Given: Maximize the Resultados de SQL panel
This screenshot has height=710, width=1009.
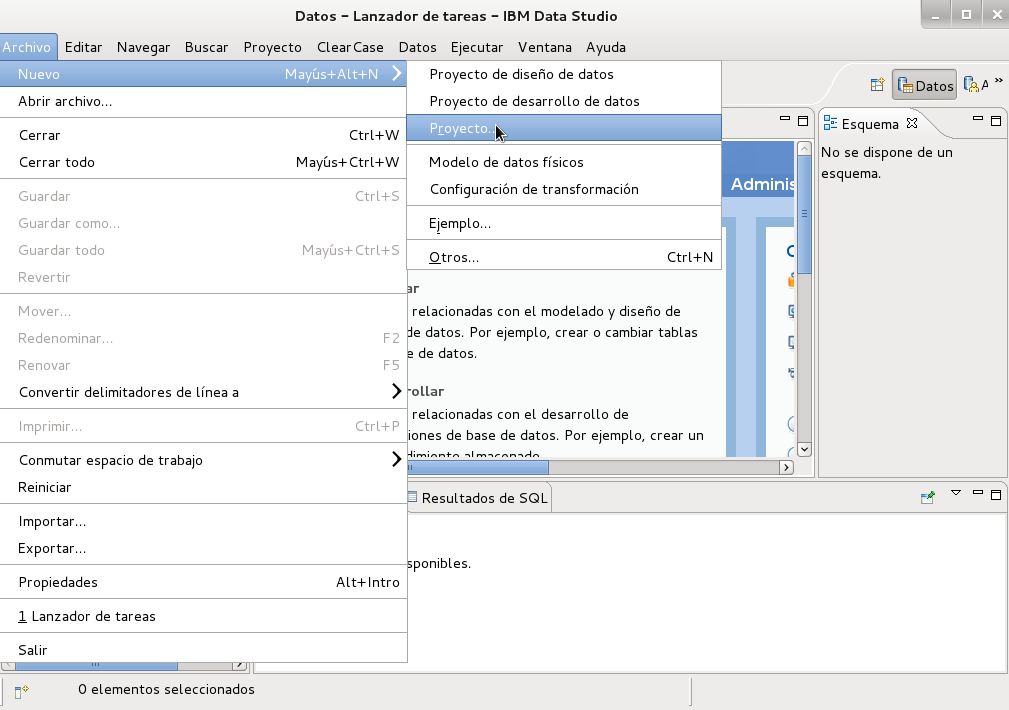Looking at the screenshot, I should click(x=995, y=494).
